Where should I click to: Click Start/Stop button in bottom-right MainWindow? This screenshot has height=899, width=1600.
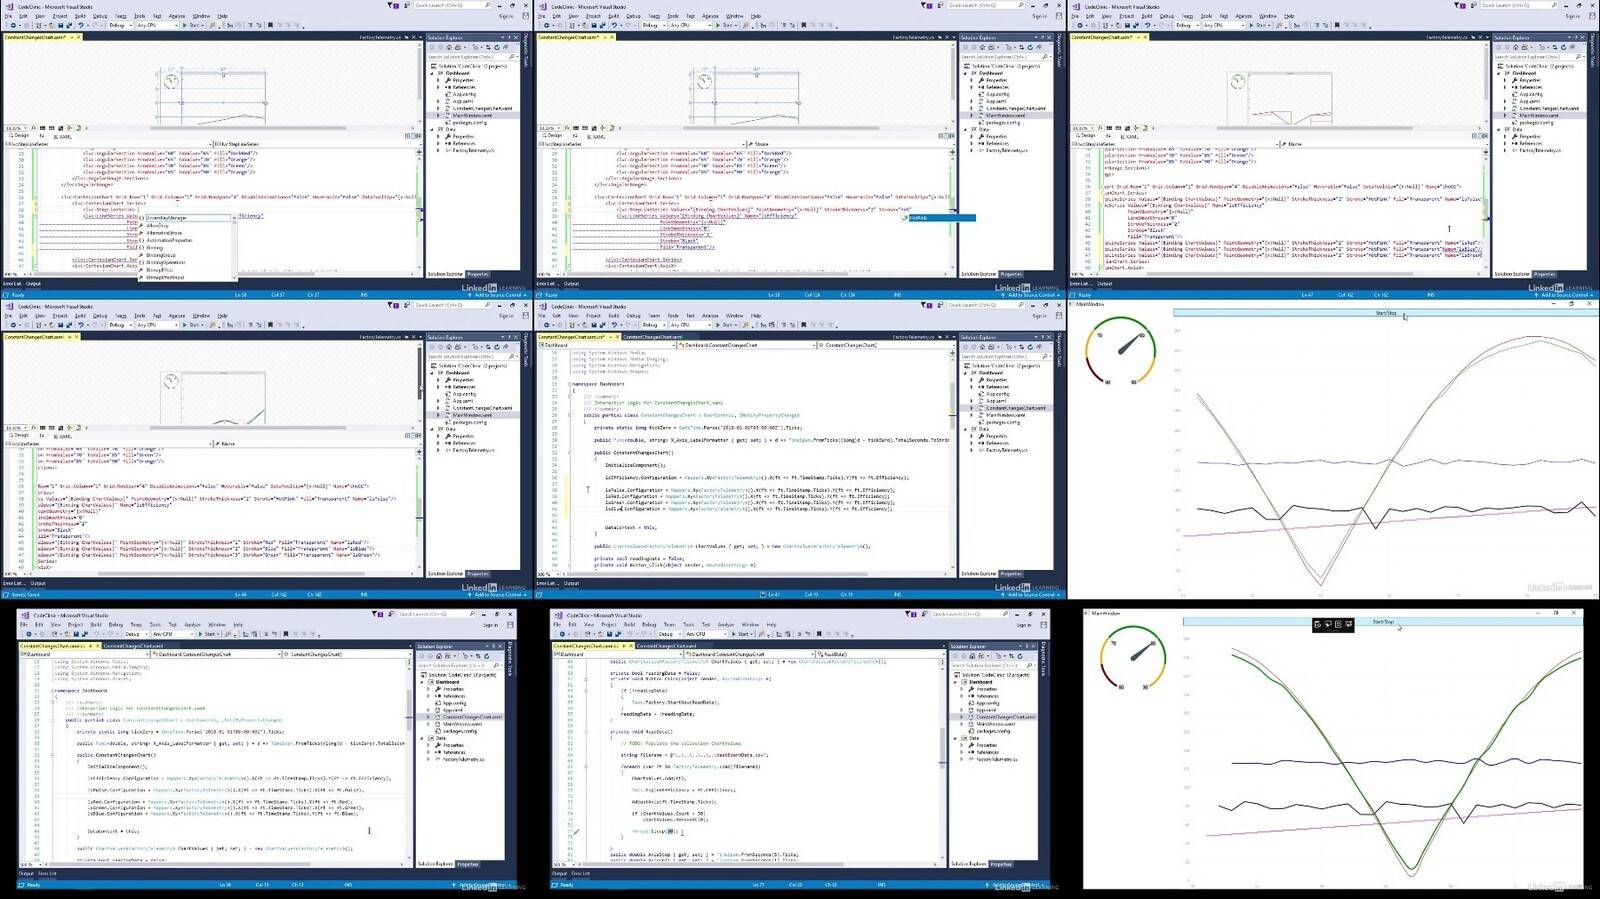pyautogui.click(x=1383, y=622)
